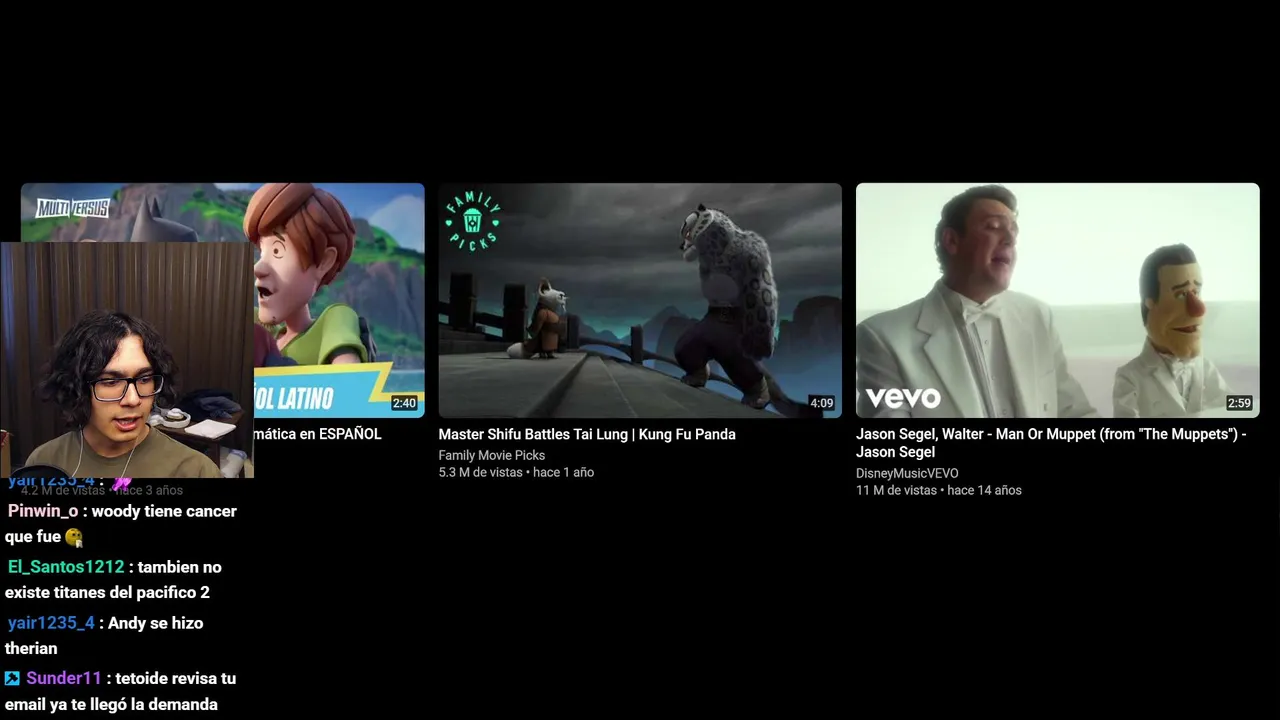Viewport: 1280px width, 720px height.
Task: Click the 2:59 duration badge
Action: [x=1239, y=403]
